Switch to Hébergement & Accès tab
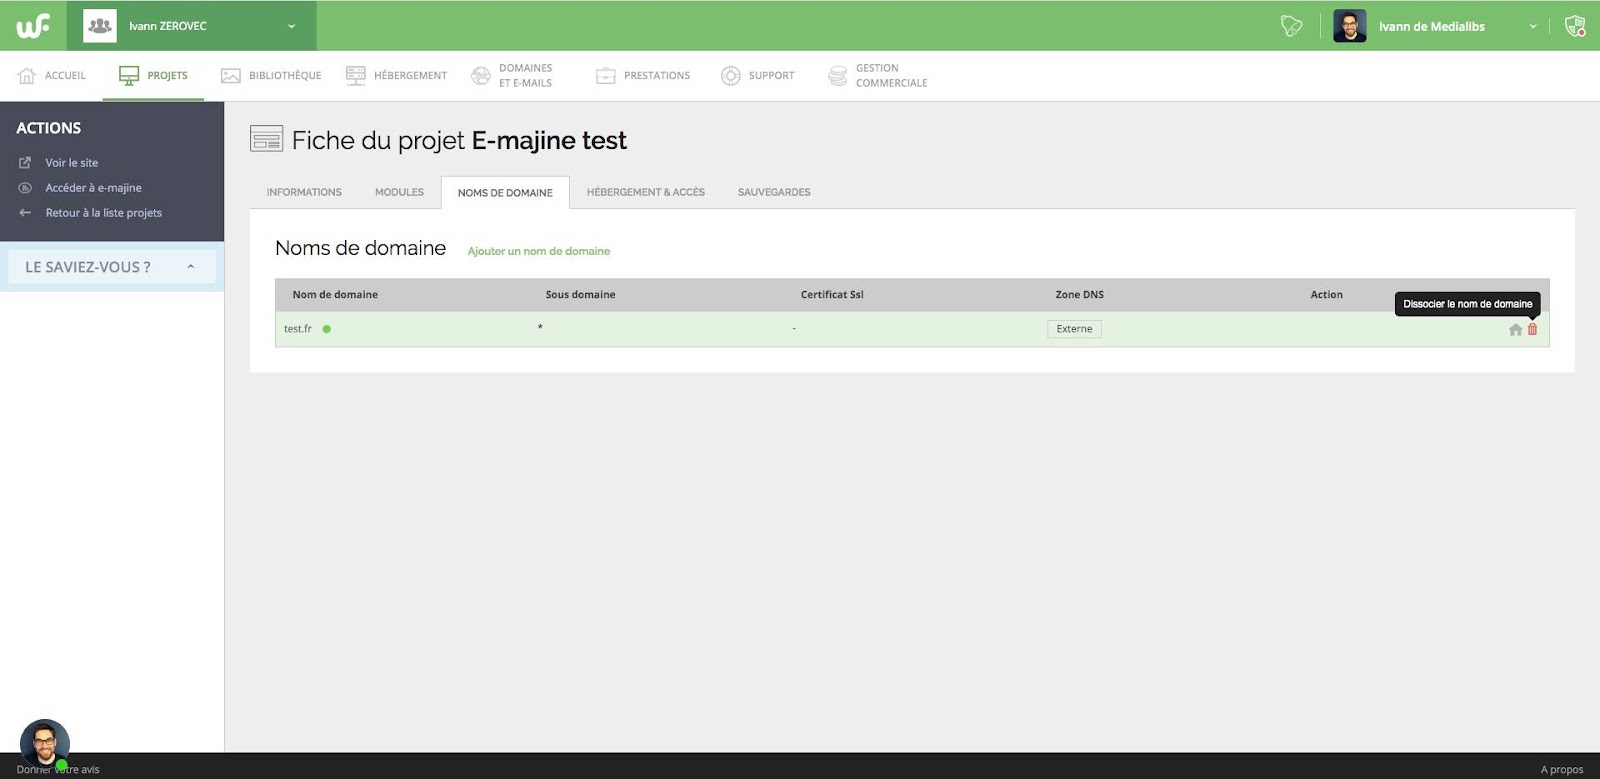1600x779 pixels. (646, 192)
